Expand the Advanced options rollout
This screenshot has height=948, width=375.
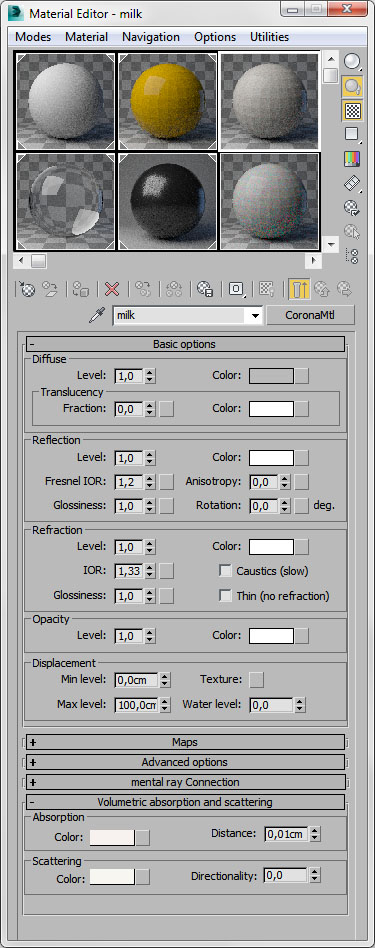point(186,762)
